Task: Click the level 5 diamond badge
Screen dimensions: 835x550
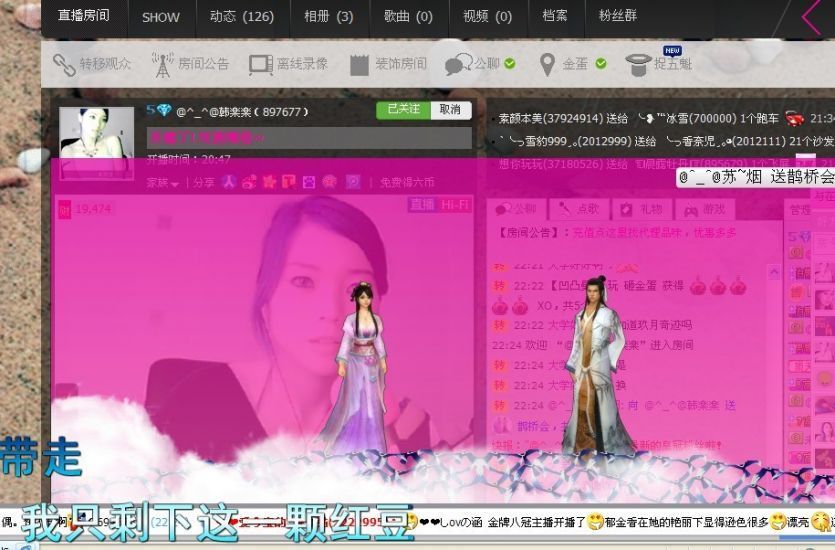Action: point(159,110)
